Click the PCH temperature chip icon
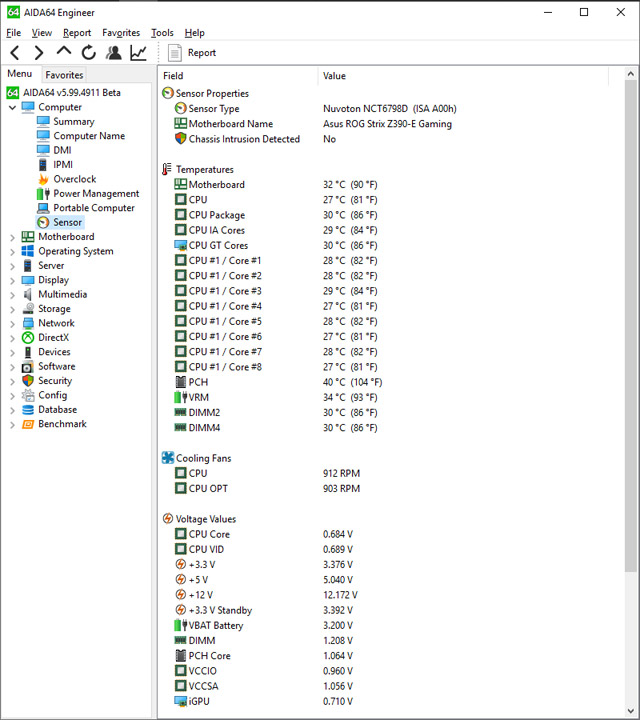 [x=181, y=382]
